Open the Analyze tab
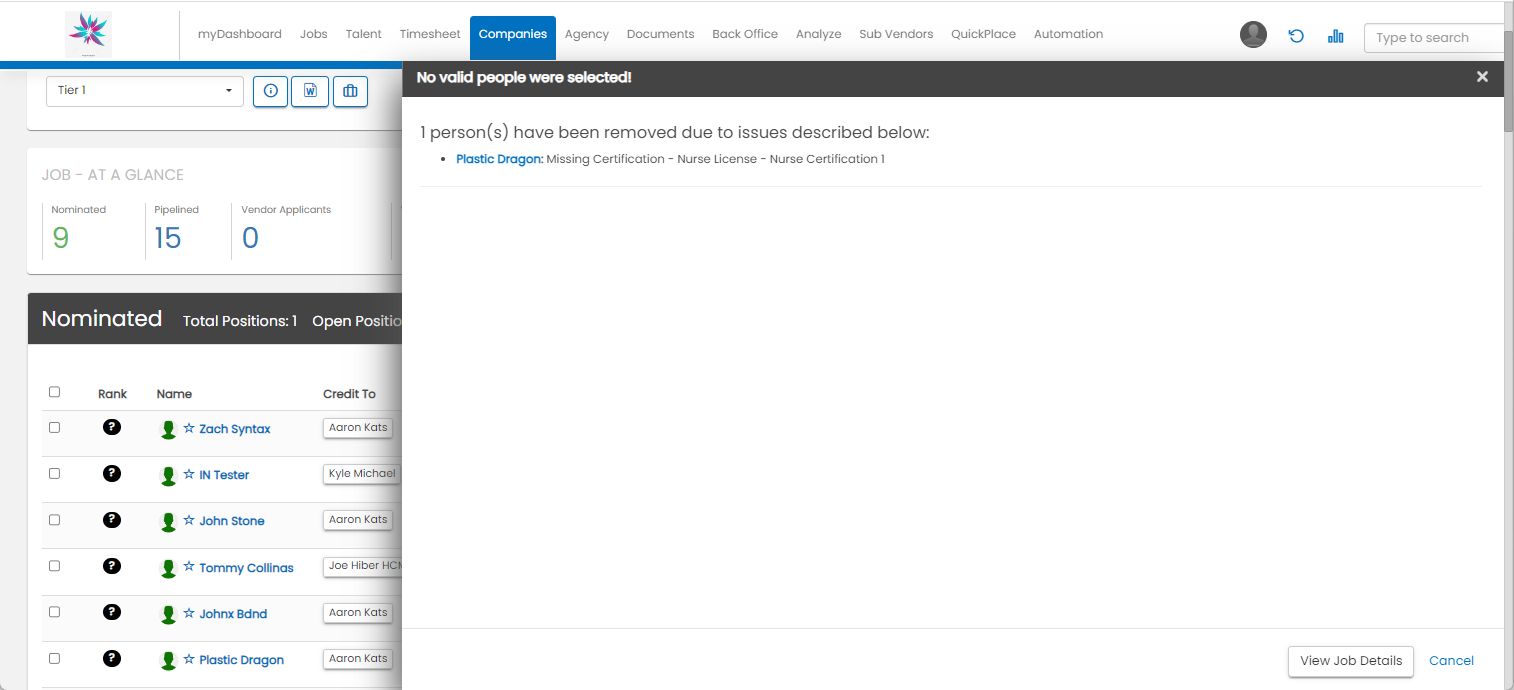This screenshot has width=1514, height=690. (819, 34)
